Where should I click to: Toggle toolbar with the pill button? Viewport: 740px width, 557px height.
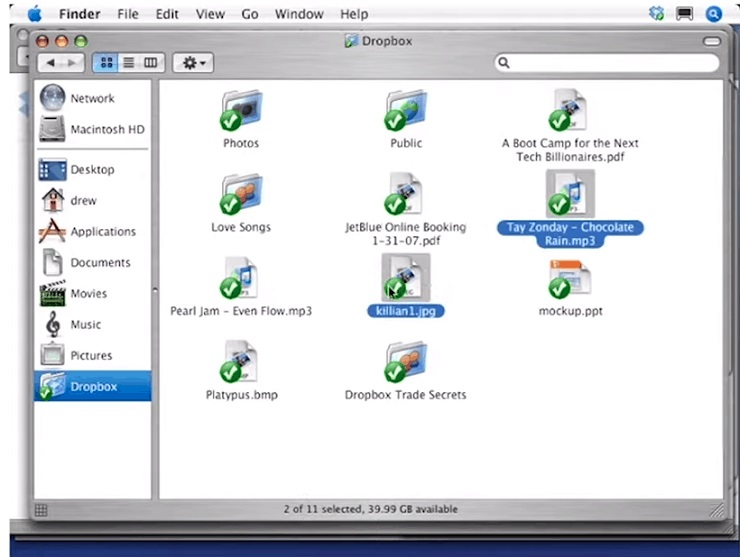[712, 42]
